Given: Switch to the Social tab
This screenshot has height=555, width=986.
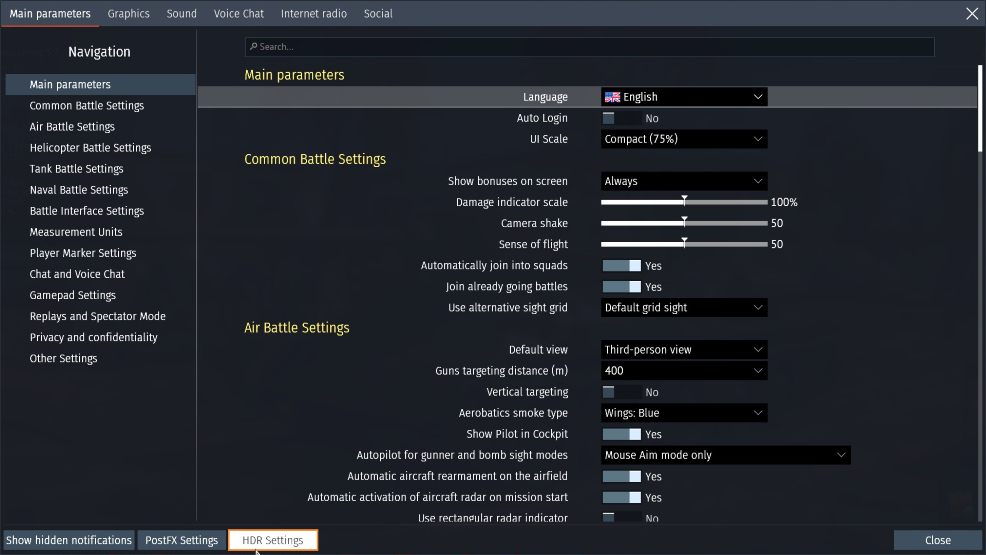Looking at the screenshot, I should (378, 13).
